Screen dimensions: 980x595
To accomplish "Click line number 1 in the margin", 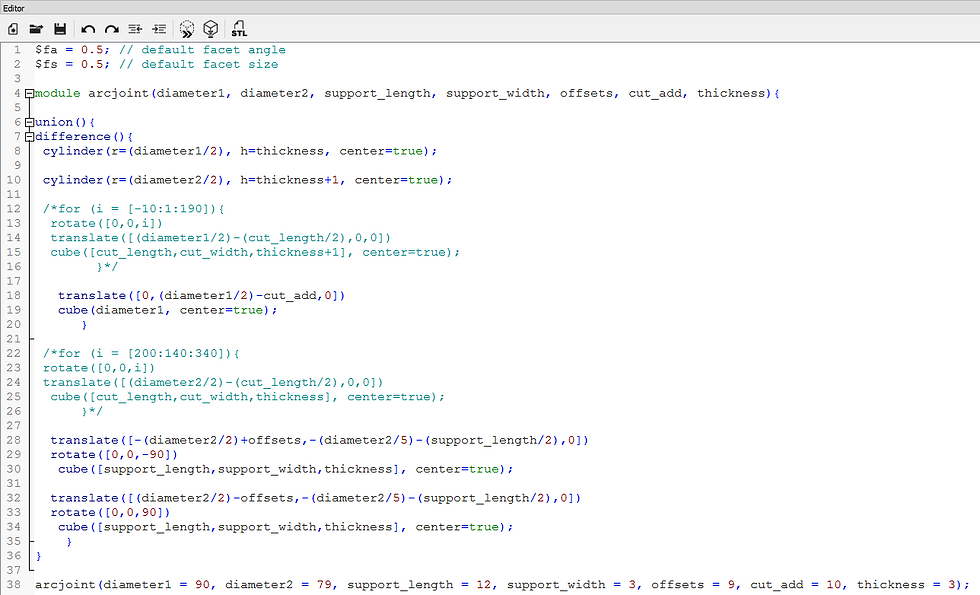I will tap(18, 50).
